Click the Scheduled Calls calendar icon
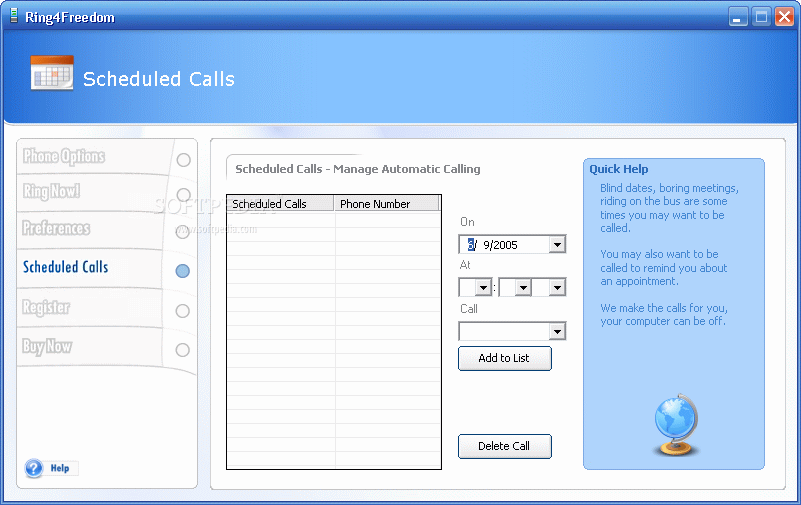 pos(52,73)
